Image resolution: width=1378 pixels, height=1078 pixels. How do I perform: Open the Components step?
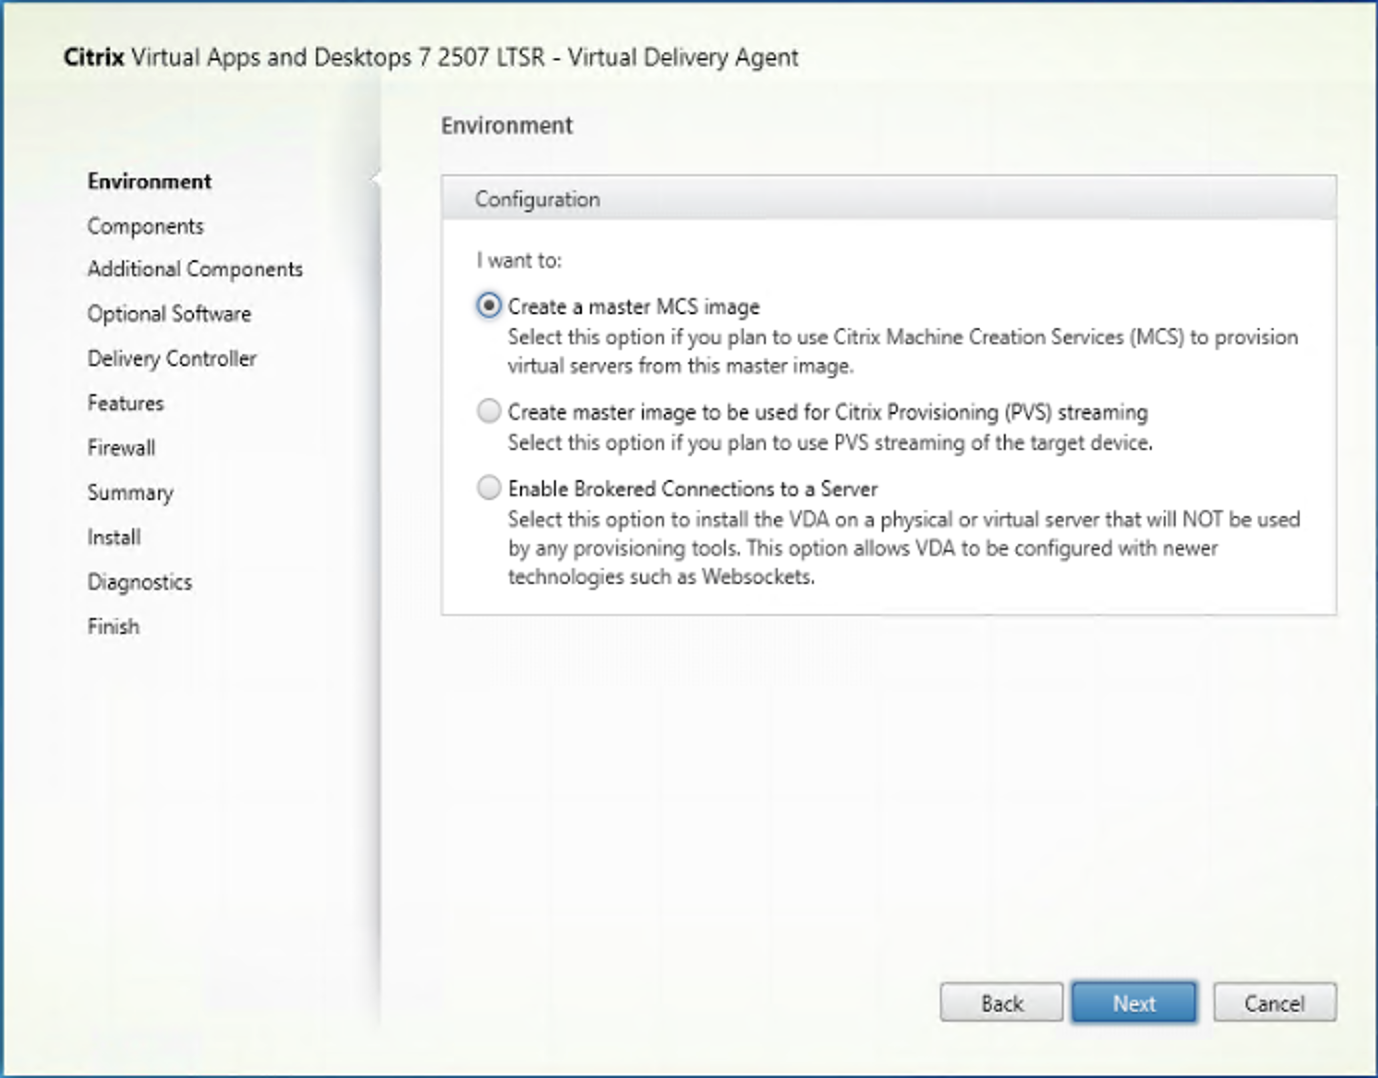point(145,226)
